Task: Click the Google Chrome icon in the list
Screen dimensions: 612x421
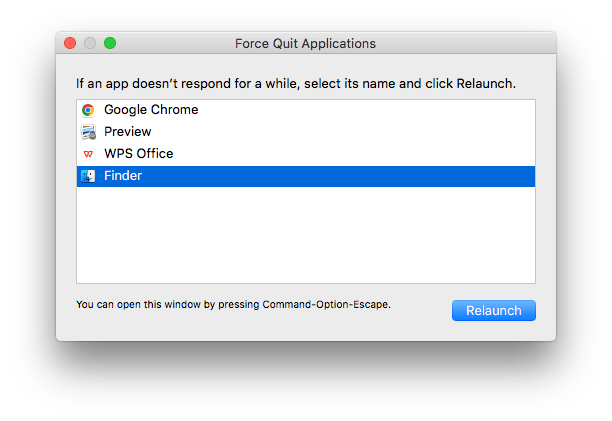Action: pos(88,110)
